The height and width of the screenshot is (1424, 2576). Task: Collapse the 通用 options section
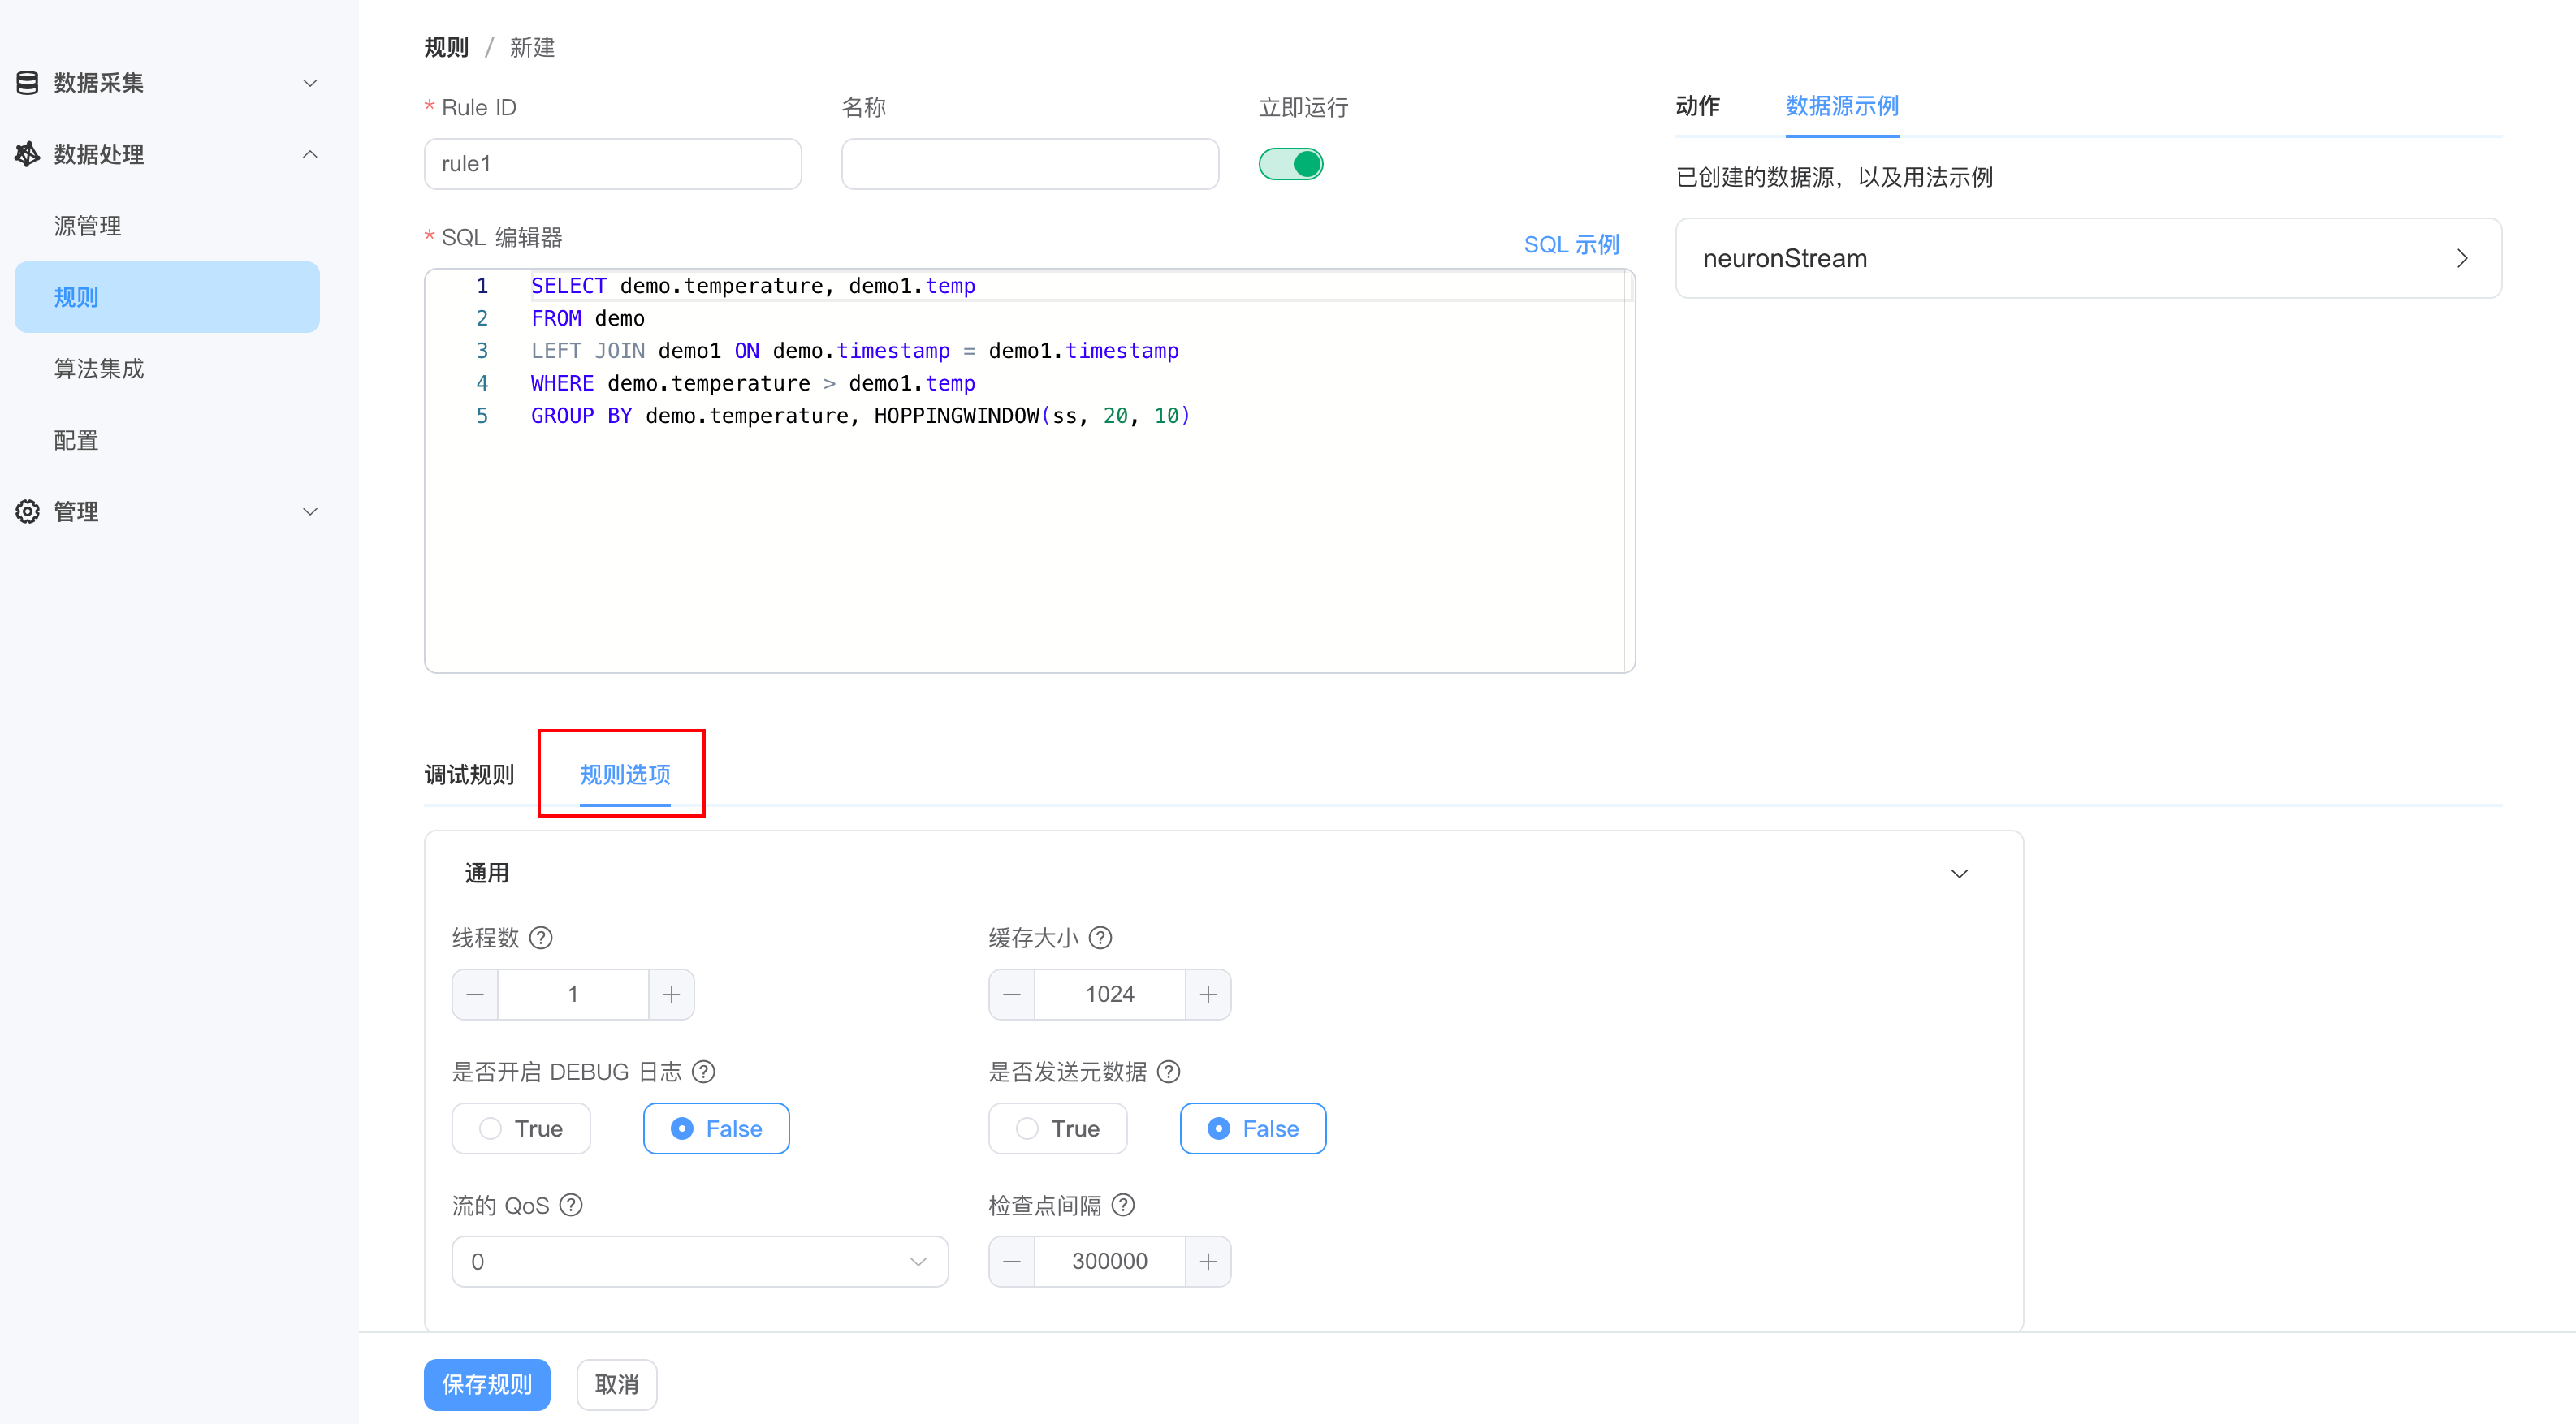1958,874
